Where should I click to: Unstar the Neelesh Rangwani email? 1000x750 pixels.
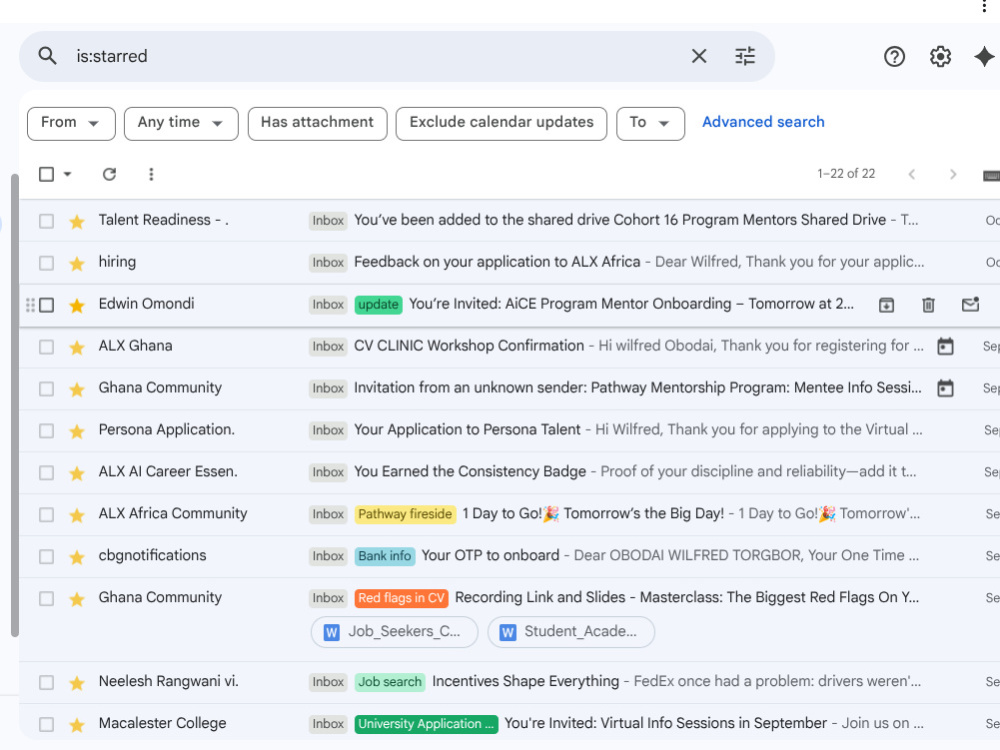[77, 683]
